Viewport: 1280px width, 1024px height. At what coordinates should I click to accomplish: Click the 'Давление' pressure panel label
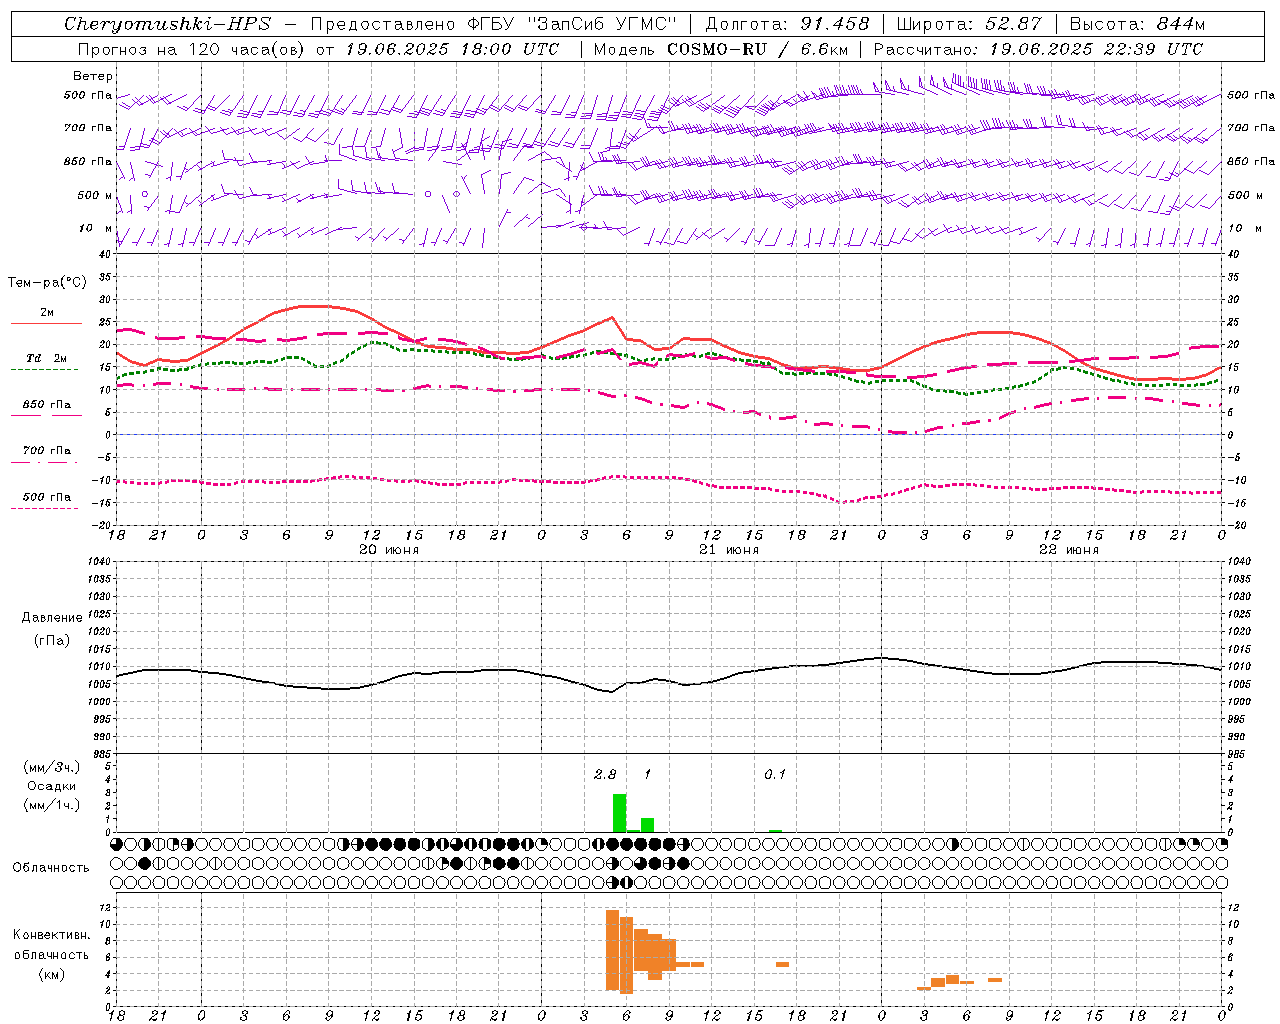[x=52, y=618]
